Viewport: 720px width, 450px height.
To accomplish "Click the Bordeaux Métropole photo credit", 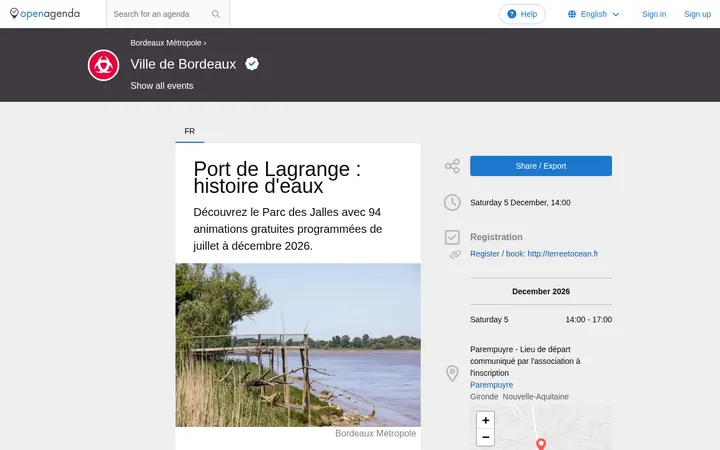I will click(375, 433).
